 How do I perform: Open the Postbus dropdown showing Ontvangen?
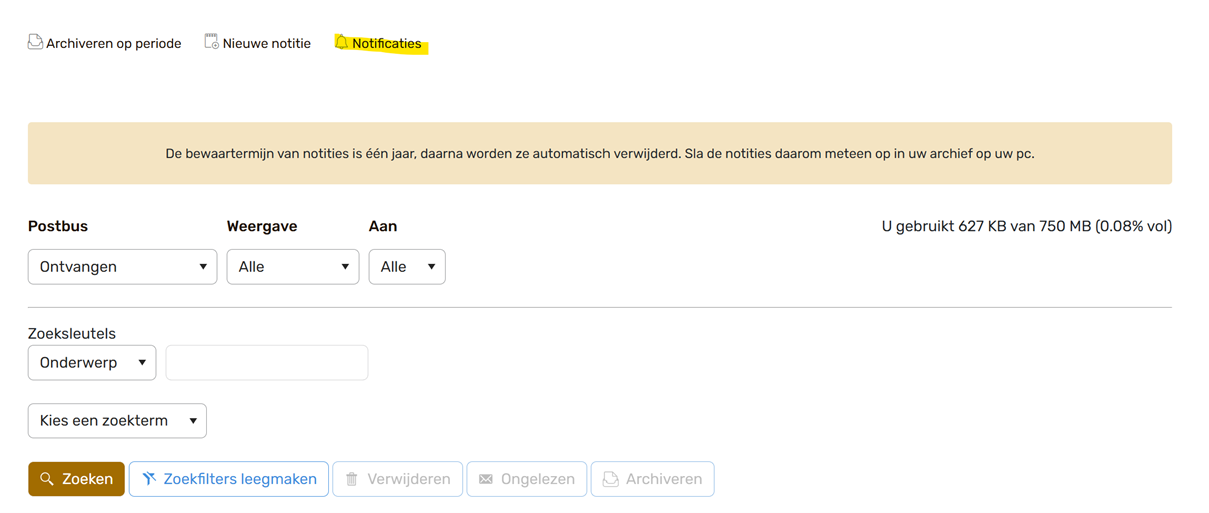click(122, 267)
